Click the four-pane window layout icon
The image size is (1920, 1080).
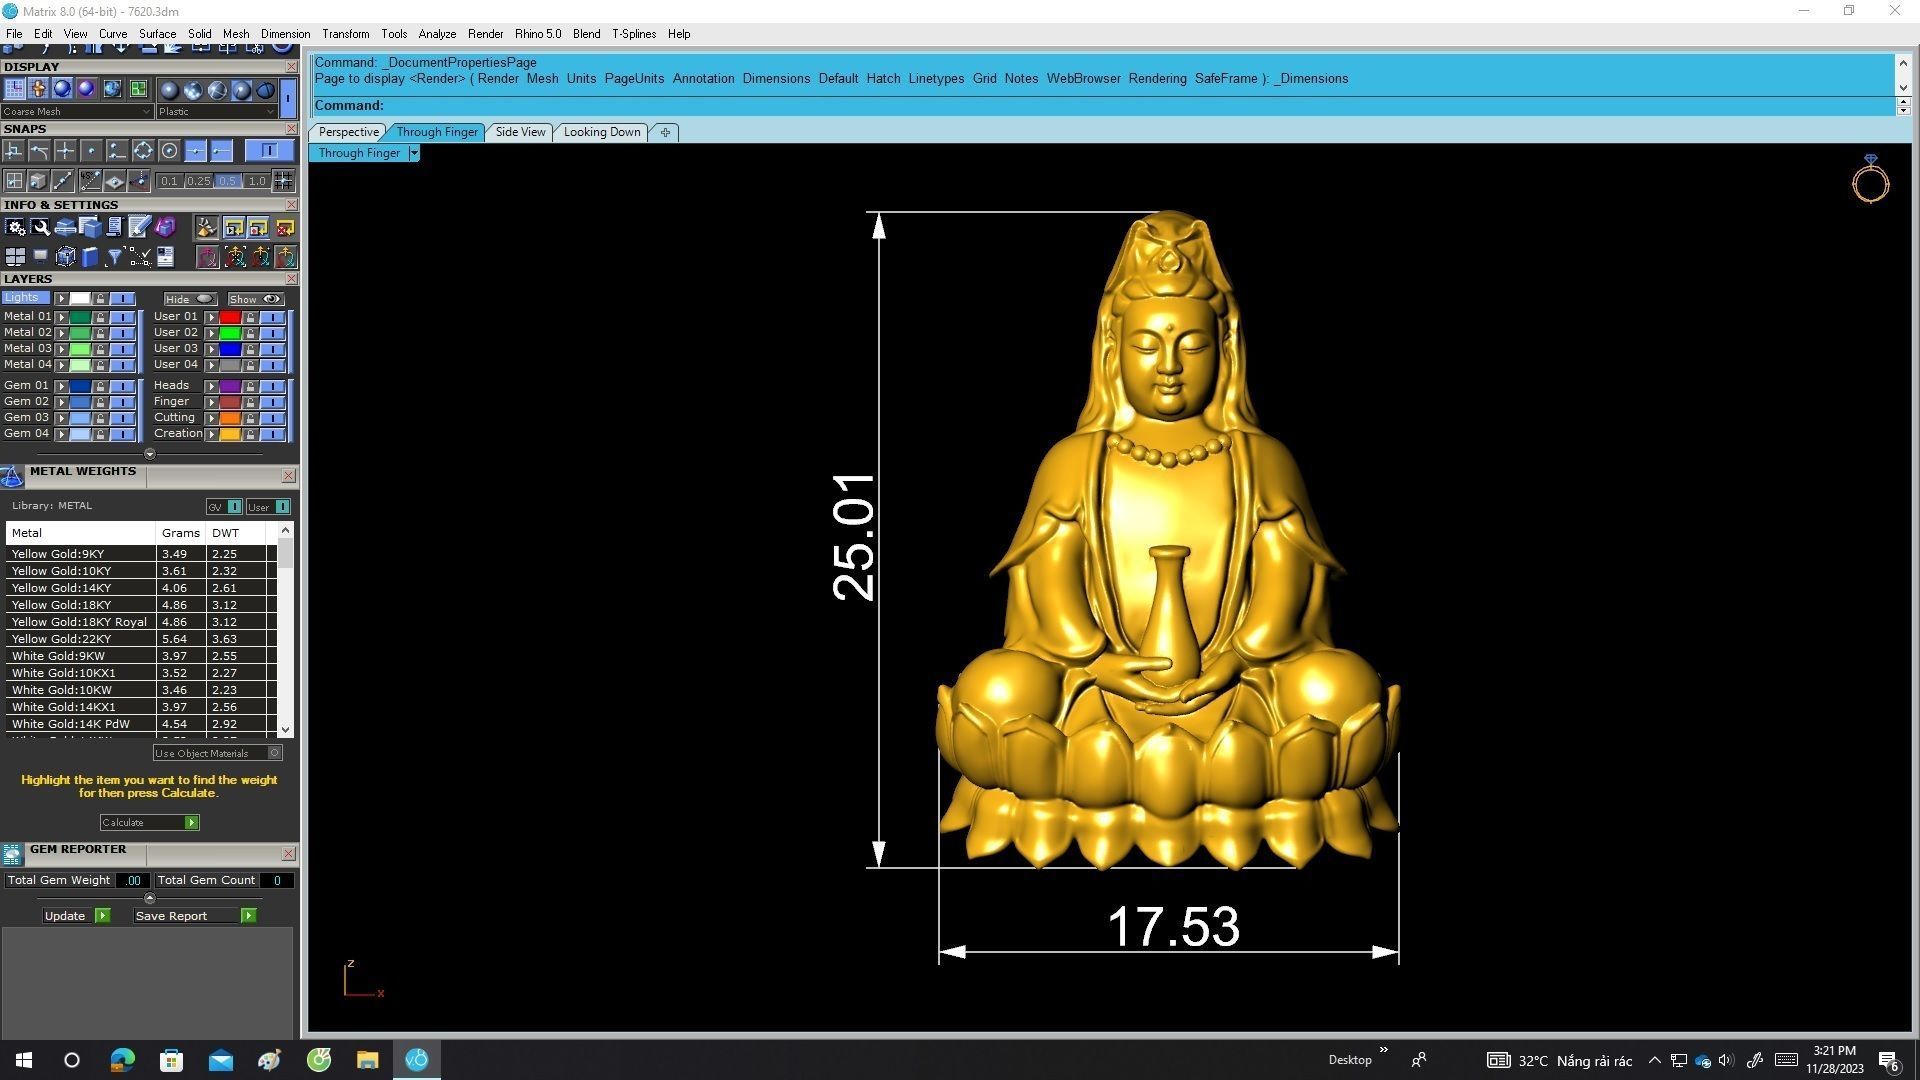pyautogui.click(x=15, y=256)
